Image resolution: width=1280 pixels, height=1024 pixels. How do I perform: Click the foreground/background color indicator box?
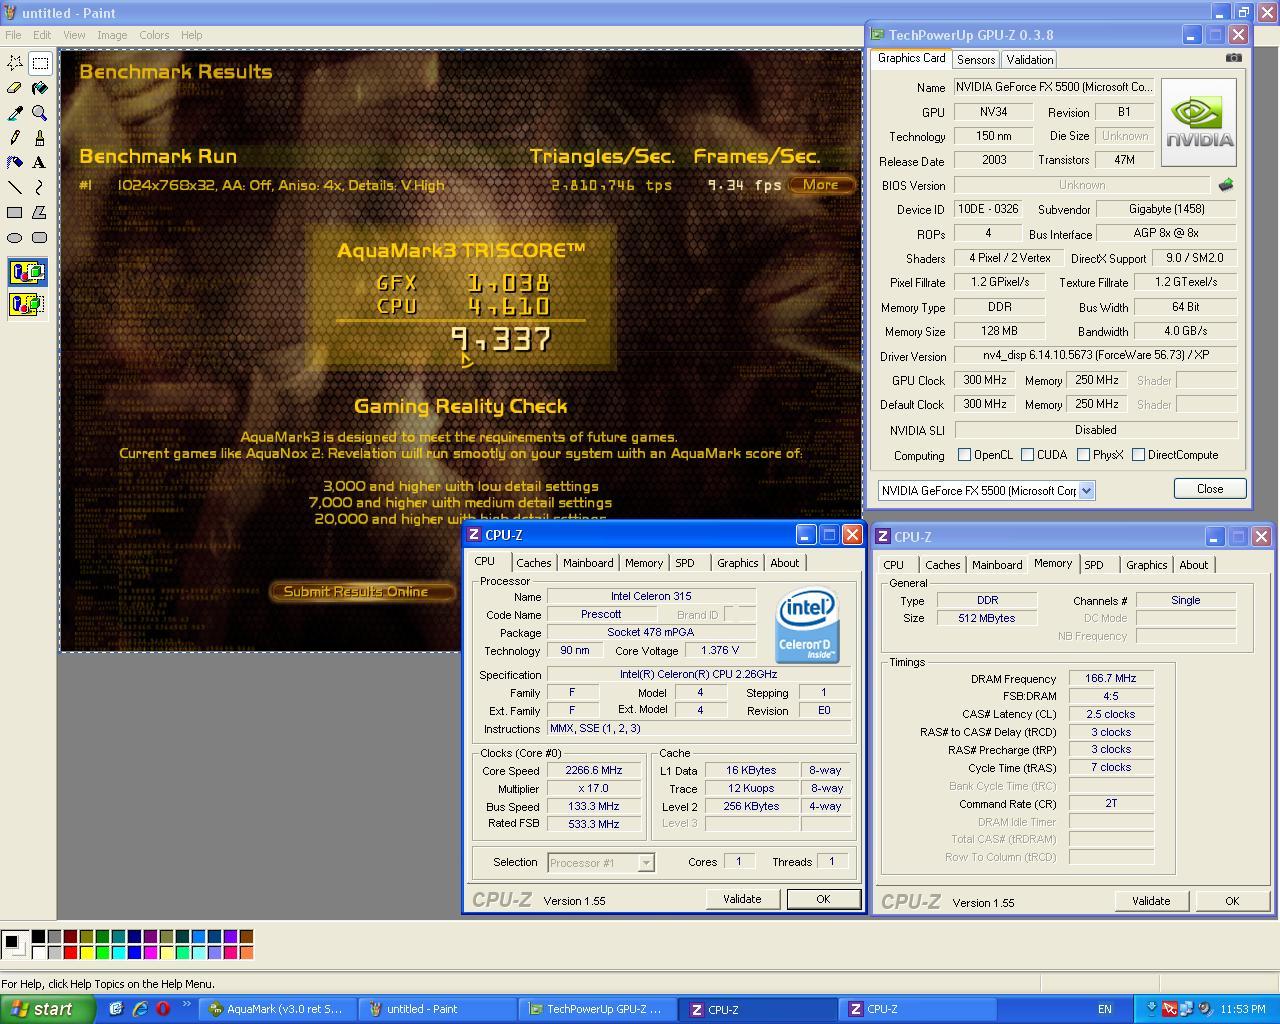click(14, 944)
